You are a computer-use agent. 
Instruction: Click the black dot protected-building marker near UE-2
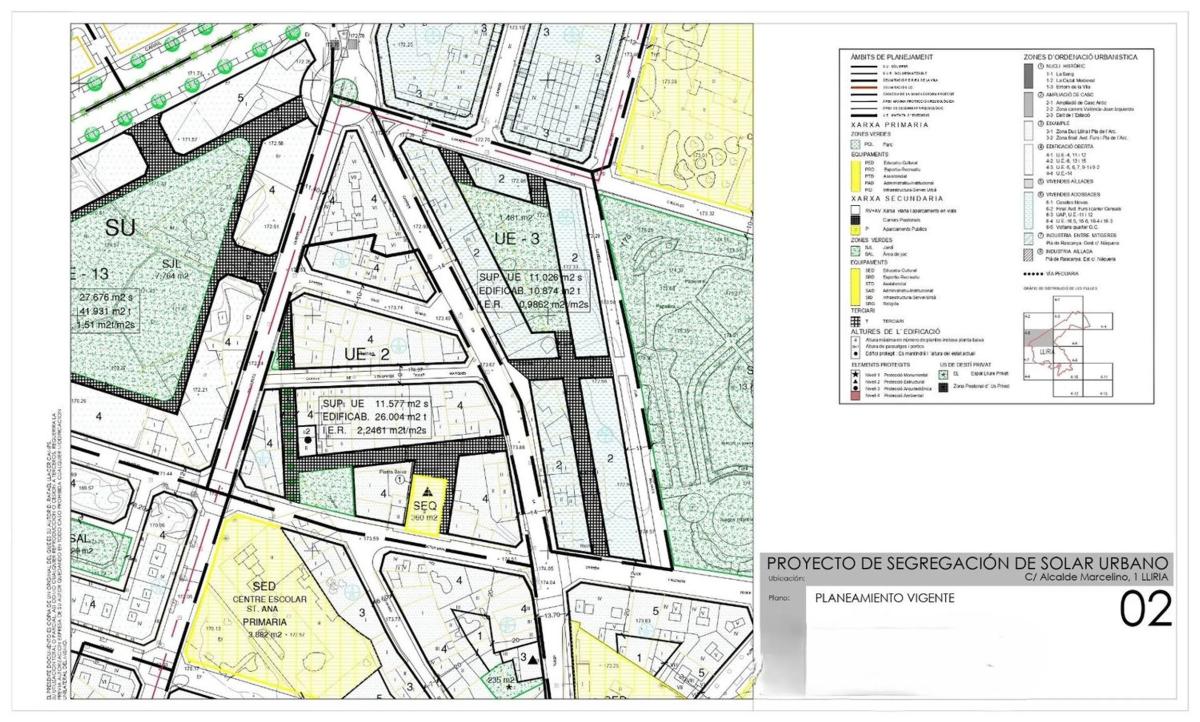pyautogui.click(x=307, y=440)
